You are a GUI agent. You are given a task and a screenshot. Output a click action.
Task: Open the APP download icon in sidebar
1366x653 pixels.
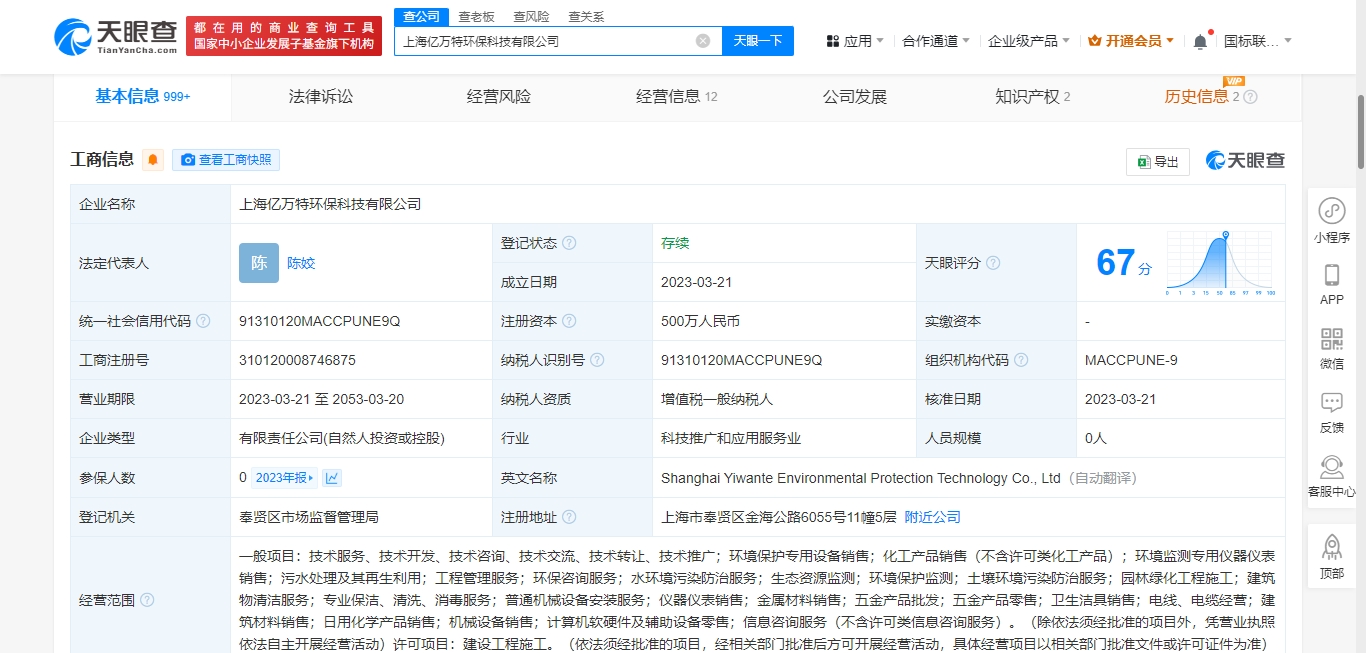1331,276
